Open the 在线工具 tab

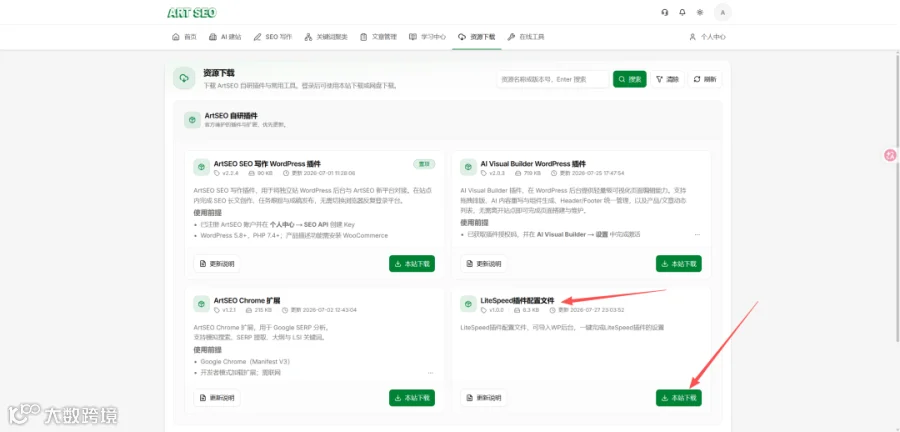(526, 37)
